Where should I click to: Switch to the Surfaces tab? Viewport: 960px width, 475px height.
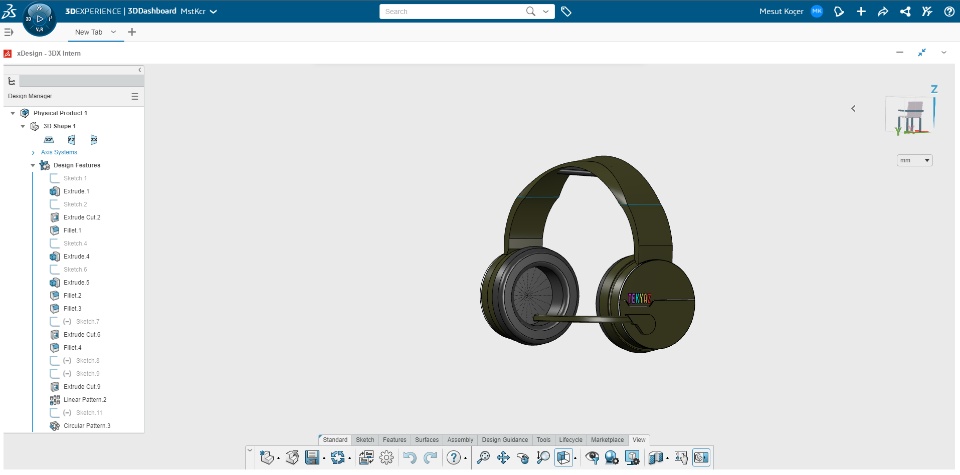point(427,439)
